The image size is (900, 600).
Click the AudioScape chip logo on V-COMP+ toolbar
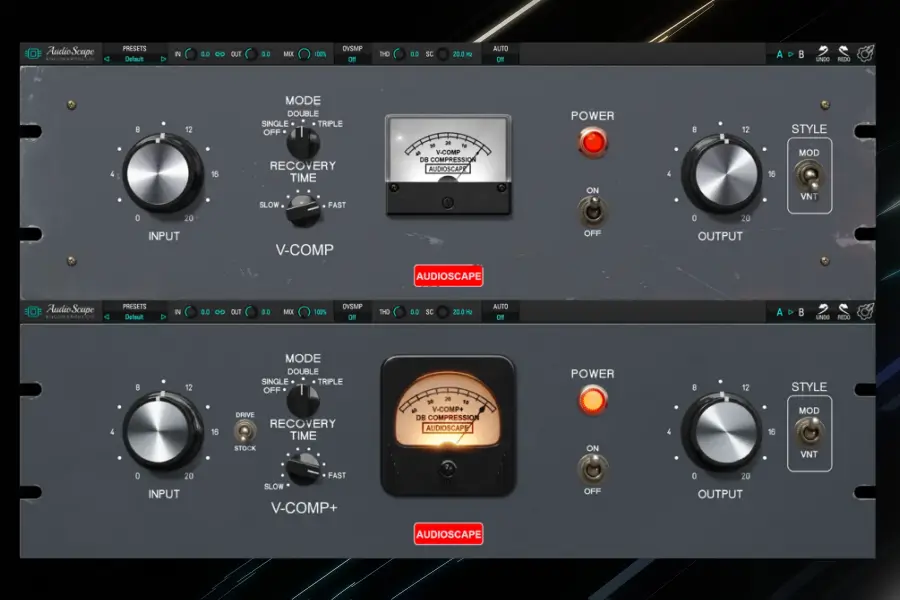(33, 311)
